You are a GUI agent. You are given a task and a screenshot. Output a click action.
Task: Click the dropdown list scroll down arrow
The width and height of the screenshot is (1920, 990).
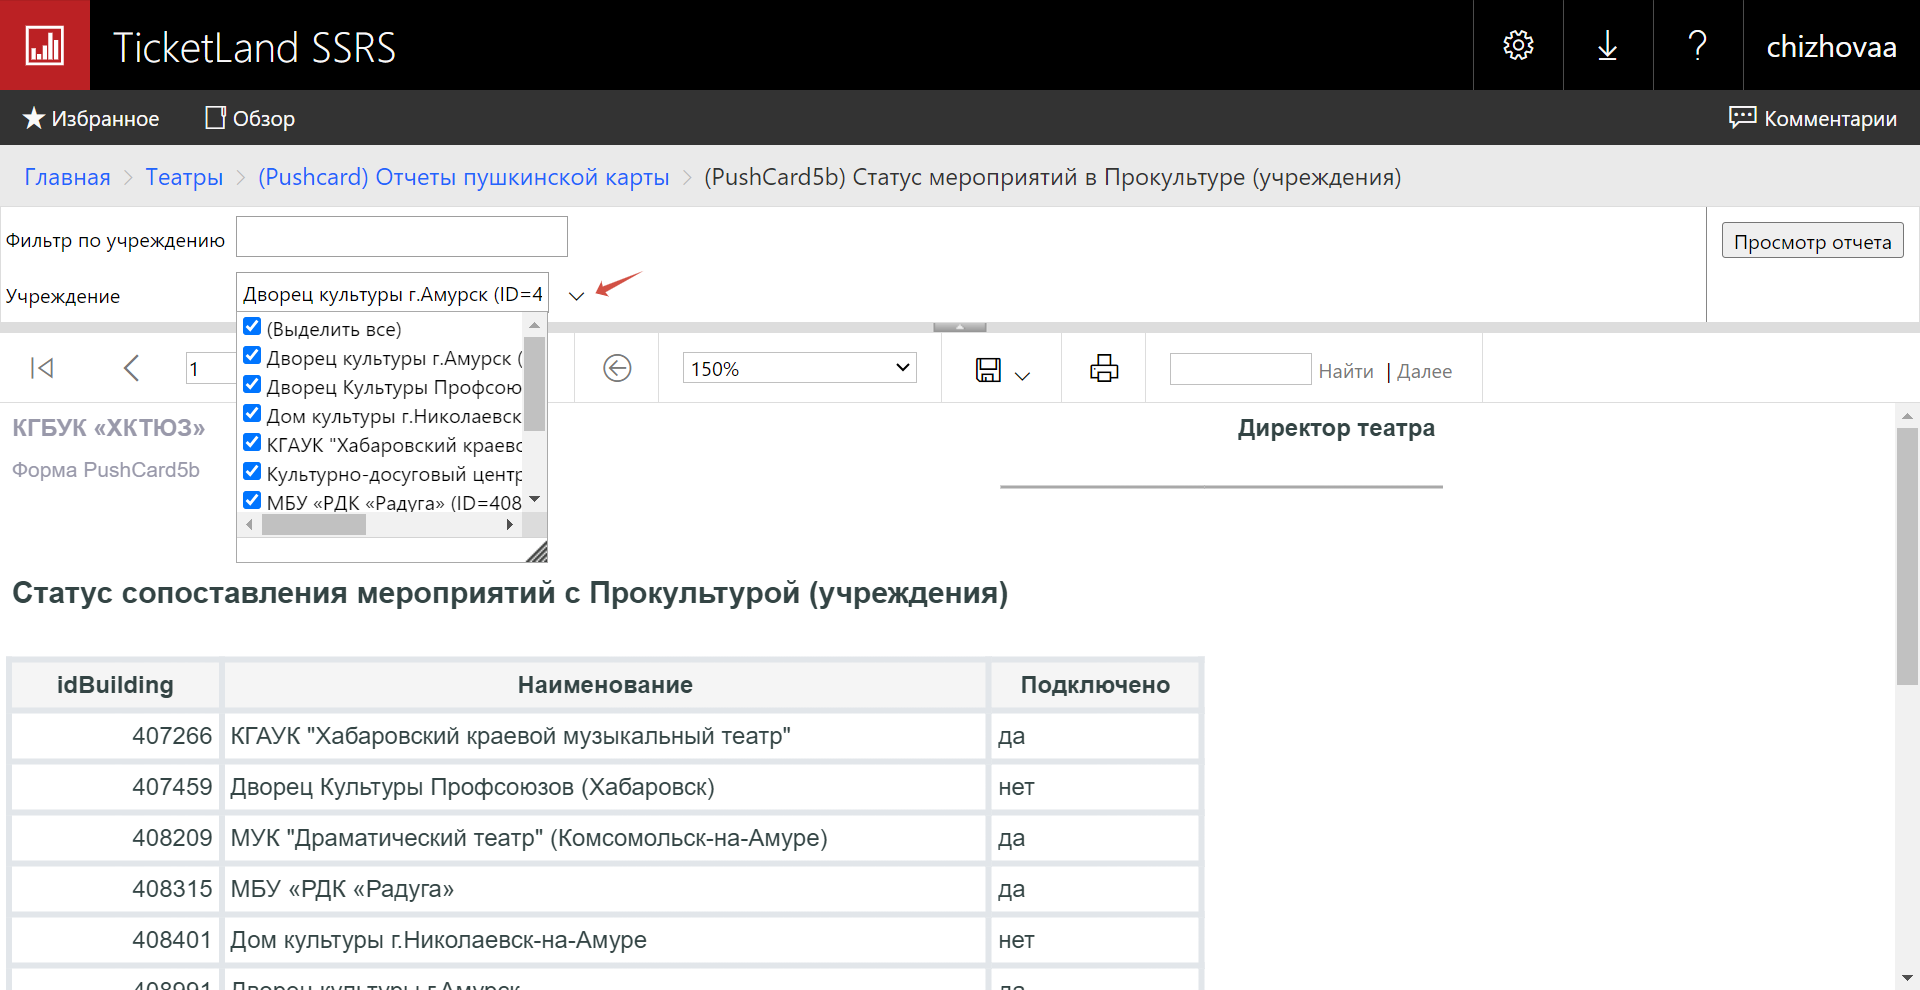coord(535,500)
